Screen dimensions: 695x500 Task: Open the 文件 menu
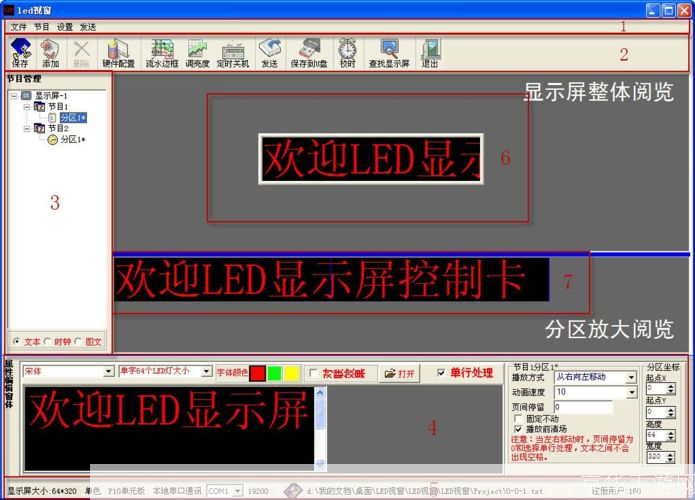[x=19, y=27]
